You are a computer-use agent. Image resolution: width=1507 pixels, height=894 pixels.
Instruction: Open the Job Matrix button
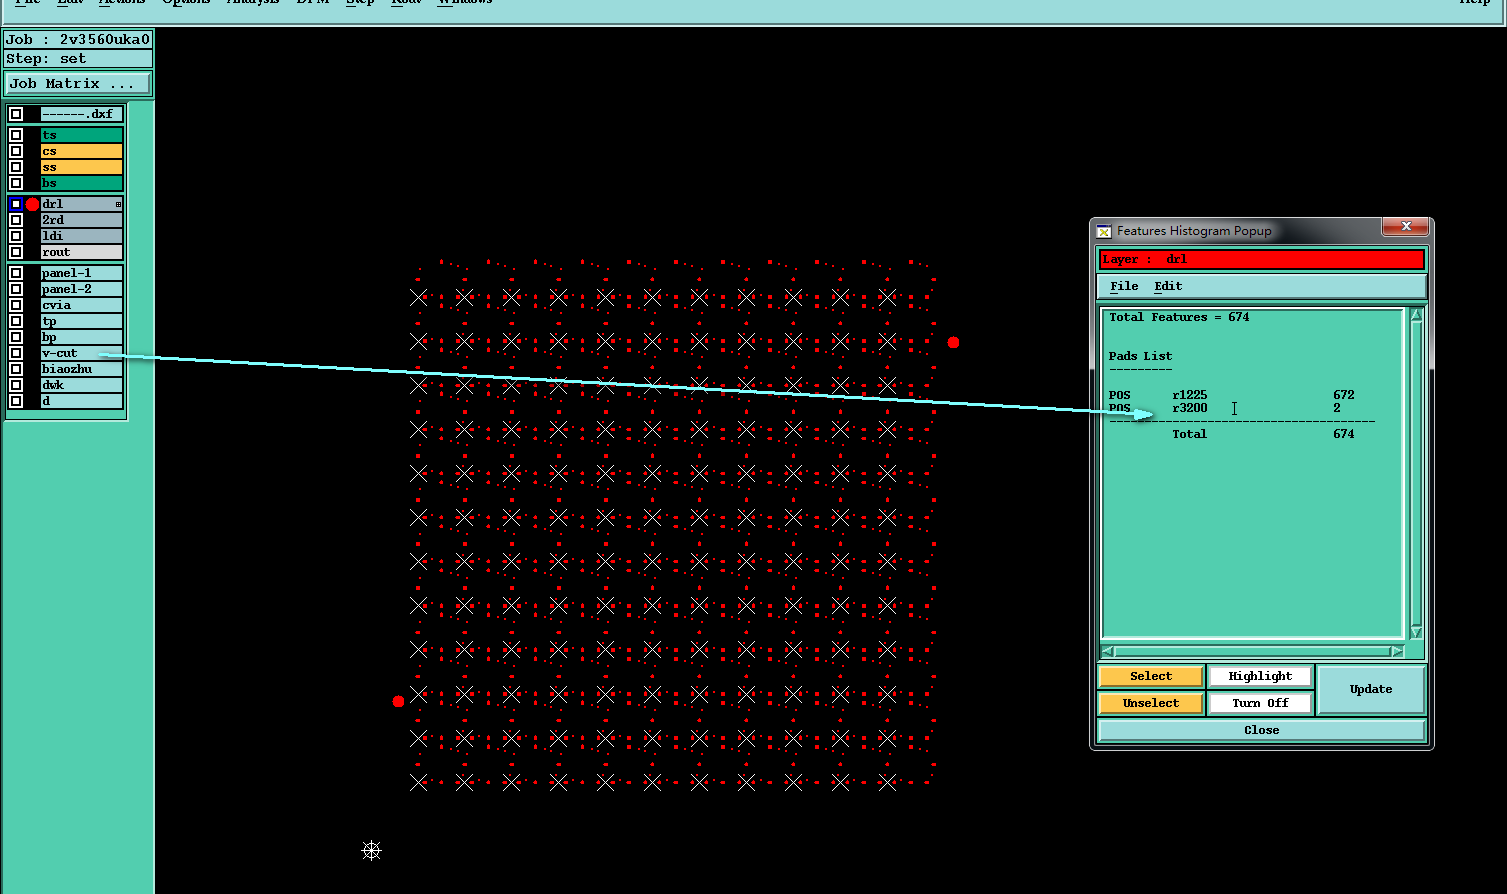tap(78, 84)
